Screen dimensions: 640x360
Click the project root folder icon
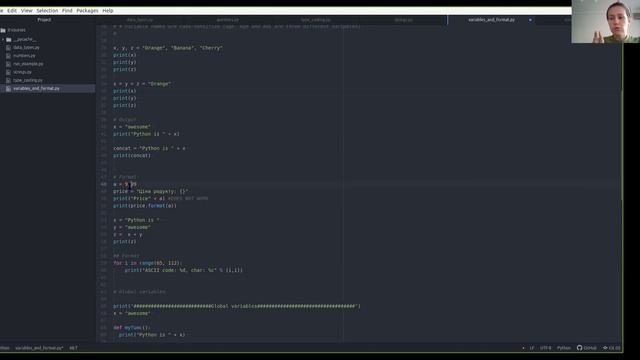tap(3, 30)
